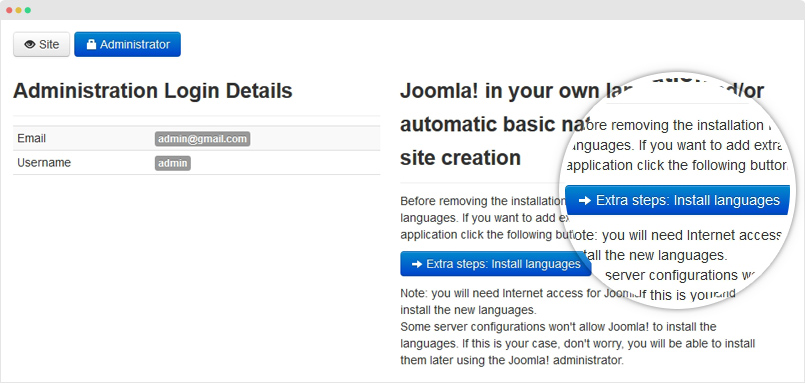Select the admin@gmail.com email badge
This screenshot has width=805, height=385.
click(x=202, y=139)
